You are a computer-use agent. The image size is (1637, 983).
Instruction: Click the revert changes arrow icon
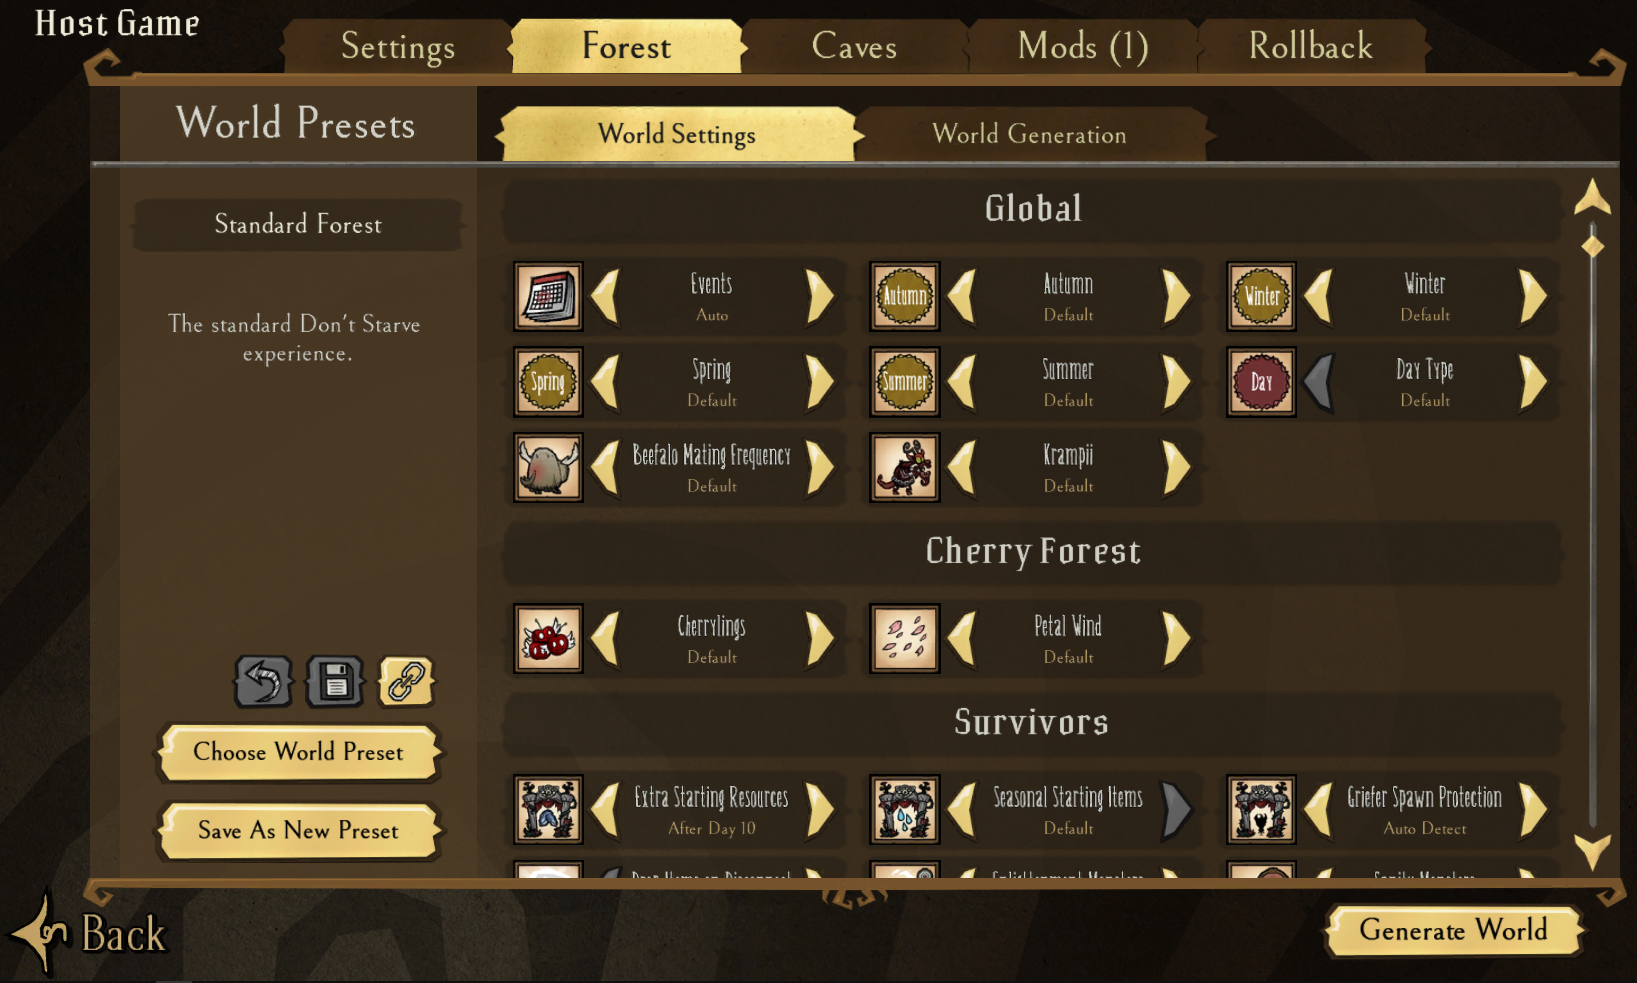[x=263, y=682]
